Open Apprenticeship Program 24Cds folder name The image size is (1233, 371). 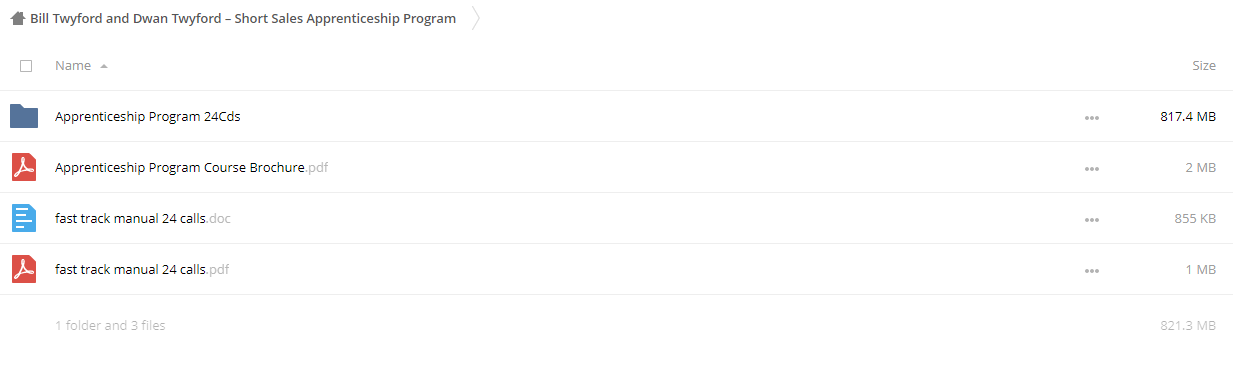(x=148, y=116)
